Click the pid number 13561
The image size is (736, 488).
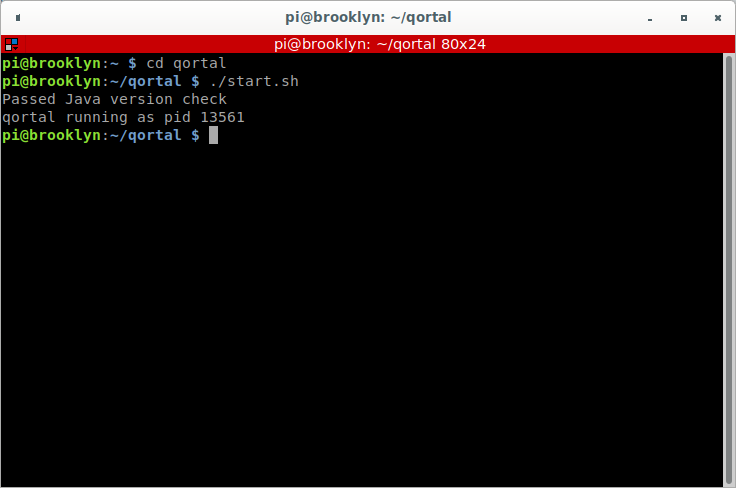click(222, 117)
